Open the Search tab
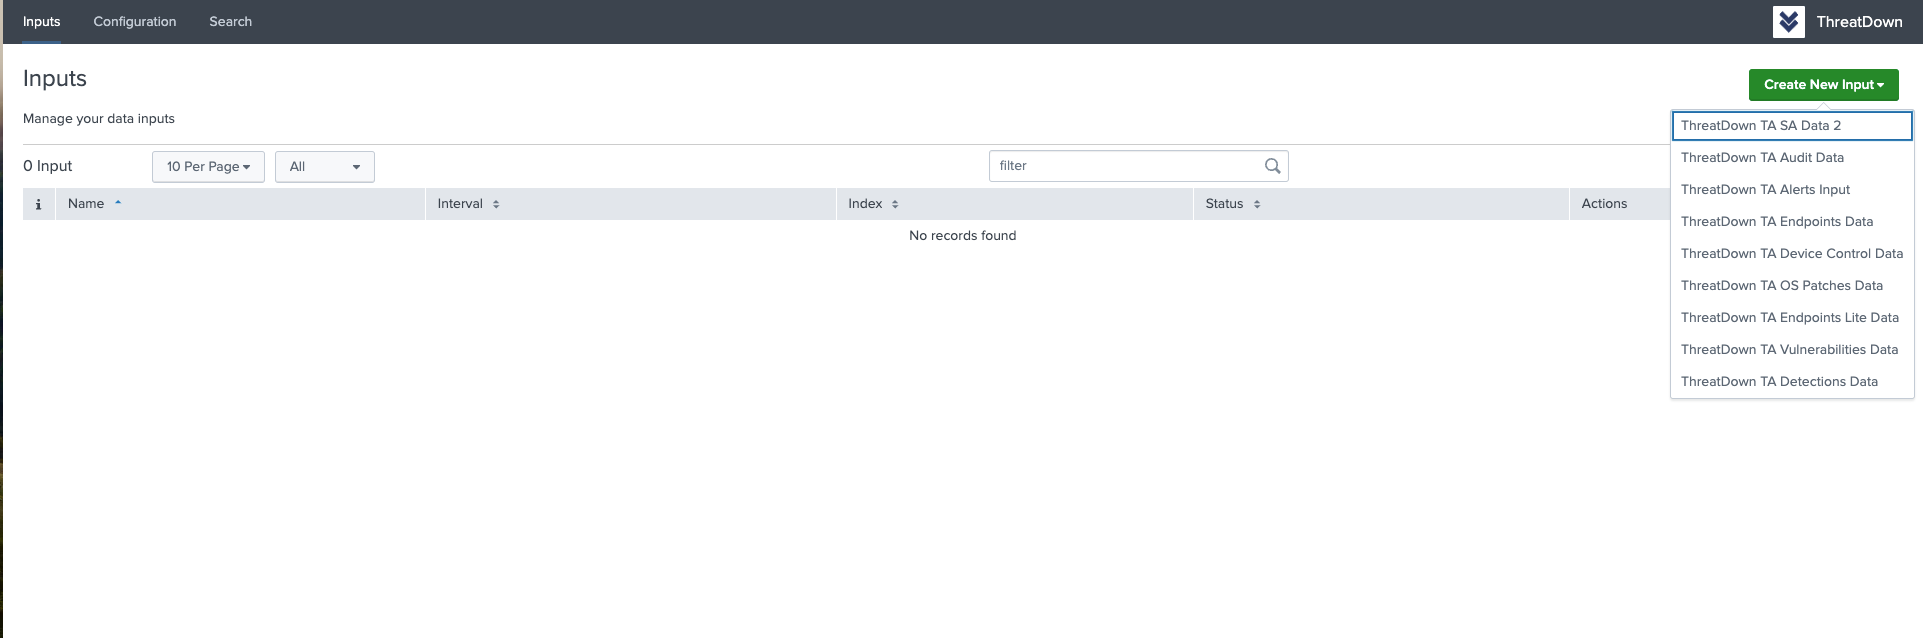This screenshot has height=638, width=1923. pos(230,21)
